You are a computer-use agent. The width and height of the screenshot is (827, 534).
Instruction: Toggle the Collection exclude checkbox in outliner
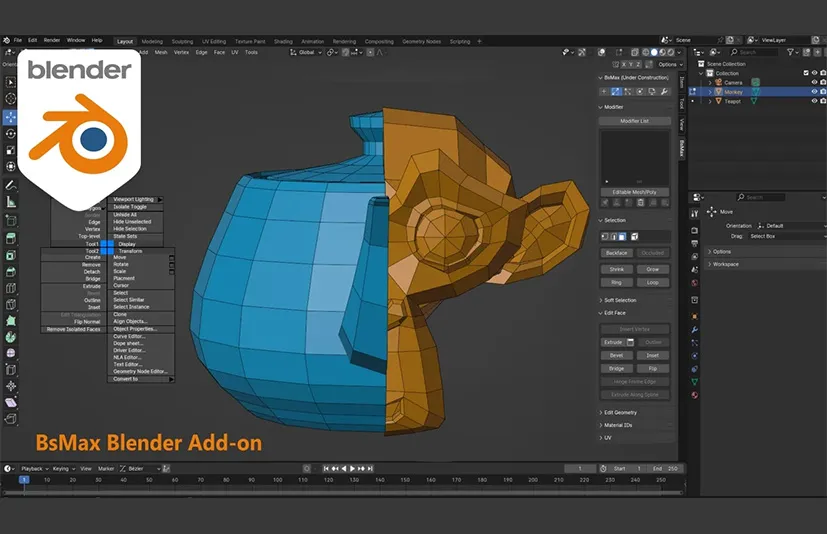[805, 73]
